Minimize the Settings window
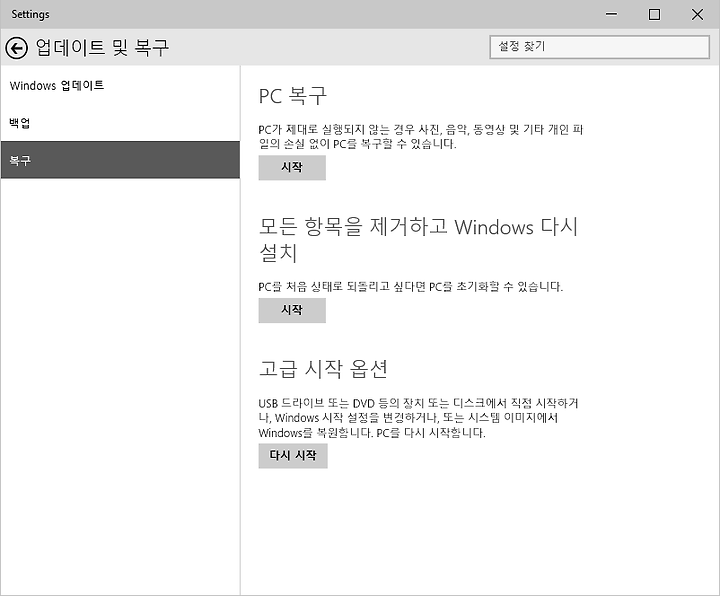Viewport: 720px width, 596px height. click(x=611, y=14)
